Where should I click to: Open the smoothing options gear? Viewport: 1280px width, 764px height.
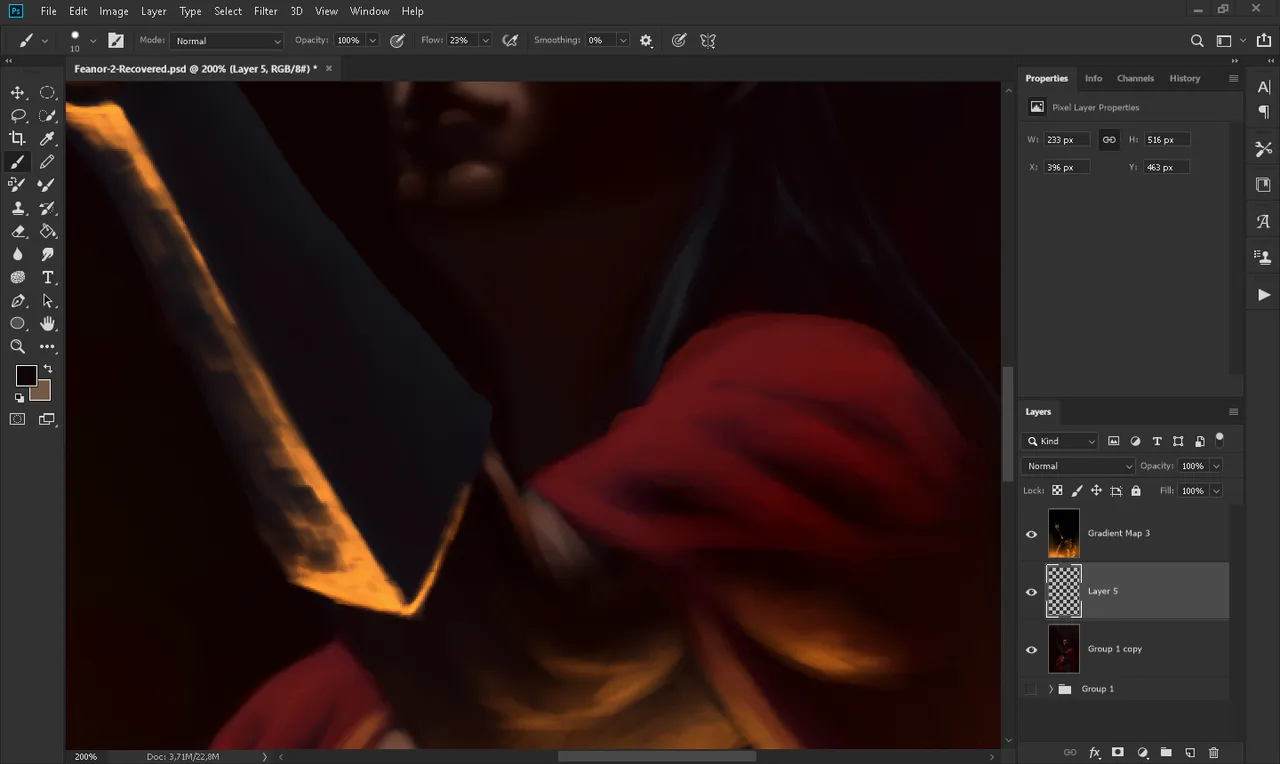[x=646, y=41]
